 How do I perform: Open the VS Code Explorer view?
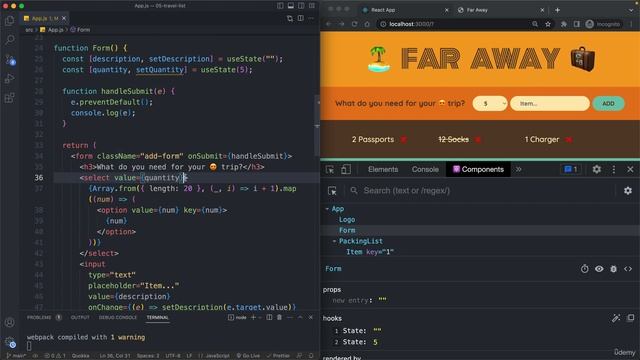coord(9,20)
